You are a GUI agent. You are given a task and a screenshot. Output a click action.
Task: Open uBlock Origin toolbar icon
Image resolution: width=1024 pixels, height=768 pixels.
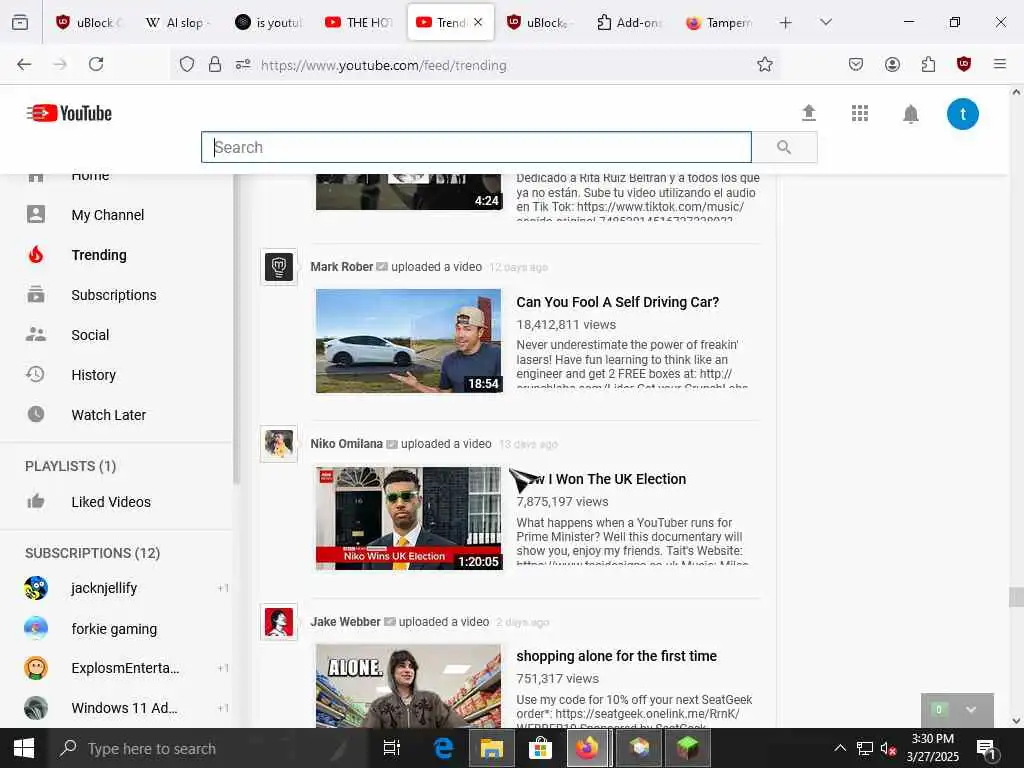point(964,64)
